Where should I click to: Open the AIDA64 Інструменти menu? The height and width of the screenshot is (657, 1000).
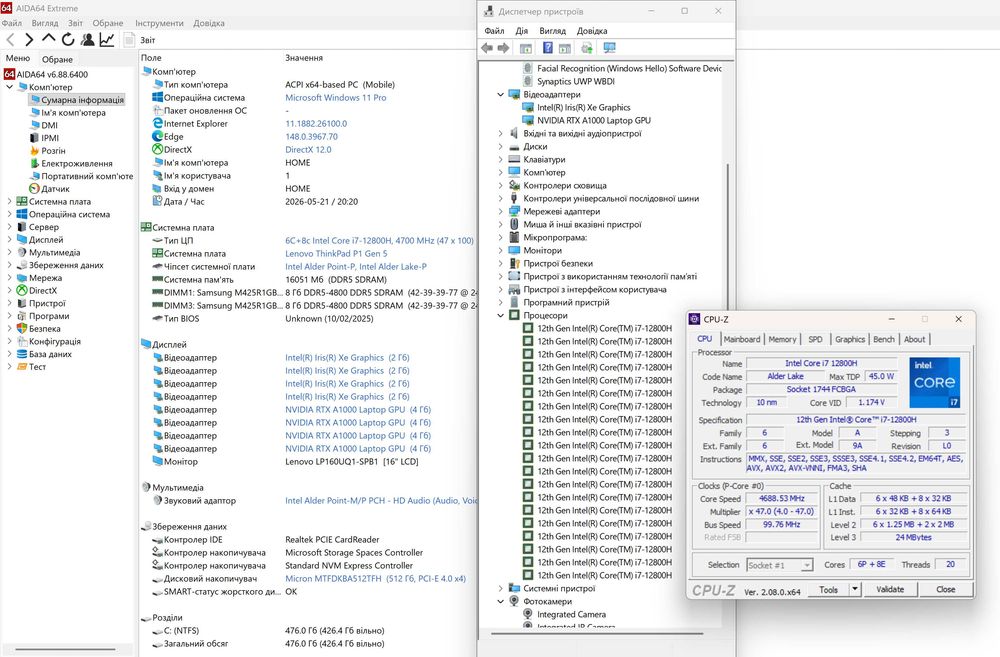pos(159,23)
